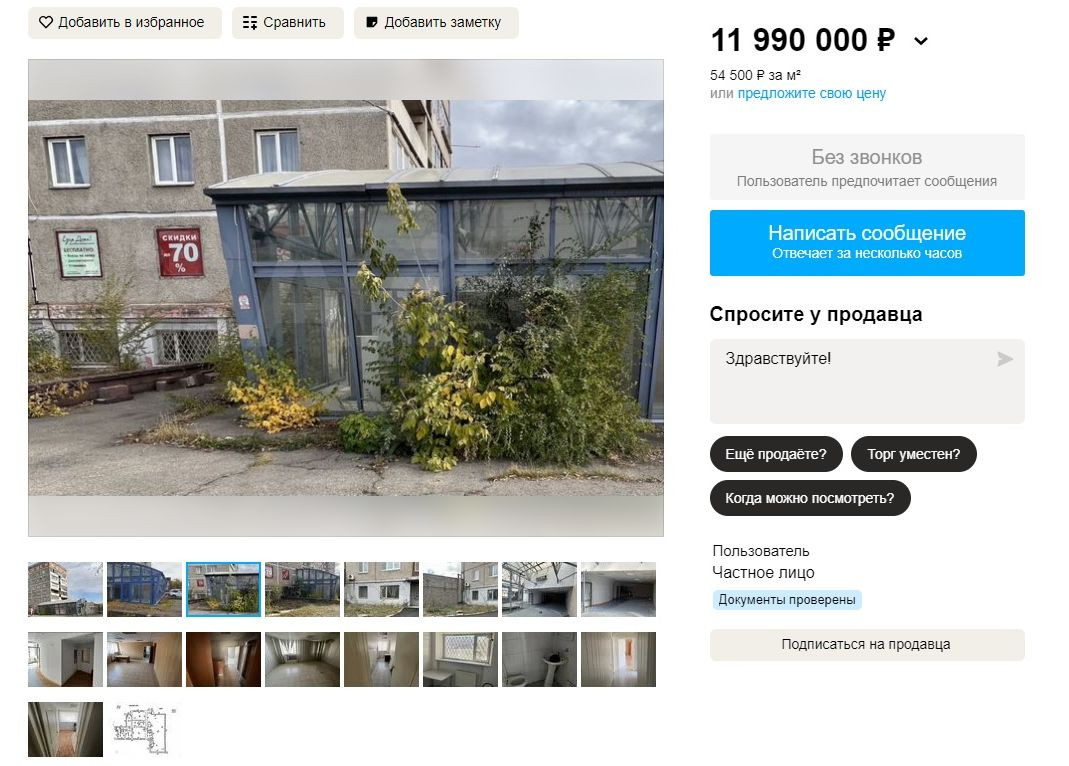Open the floor plan thumbnail
This screenshot has width=1069, height=766.
coord(145,729)
